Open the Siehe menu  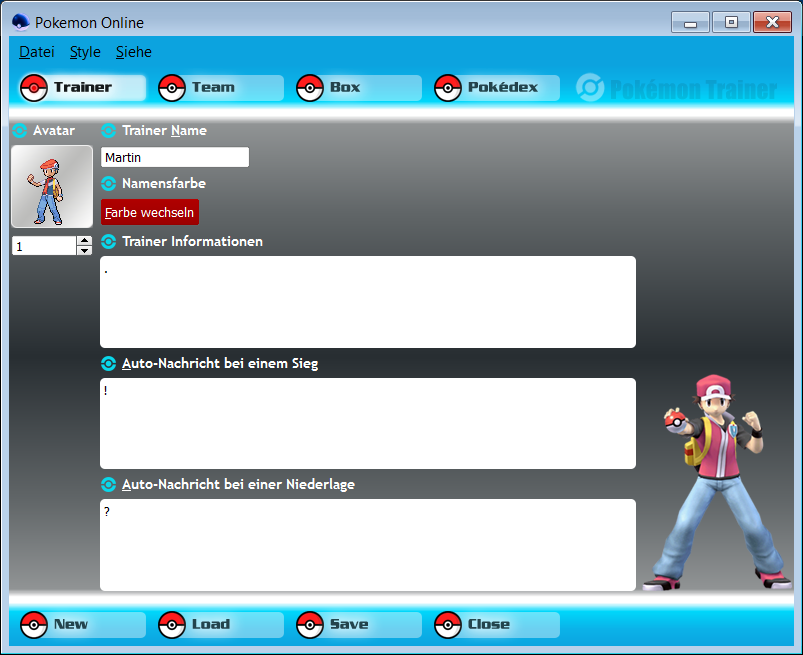pos(134,52)
